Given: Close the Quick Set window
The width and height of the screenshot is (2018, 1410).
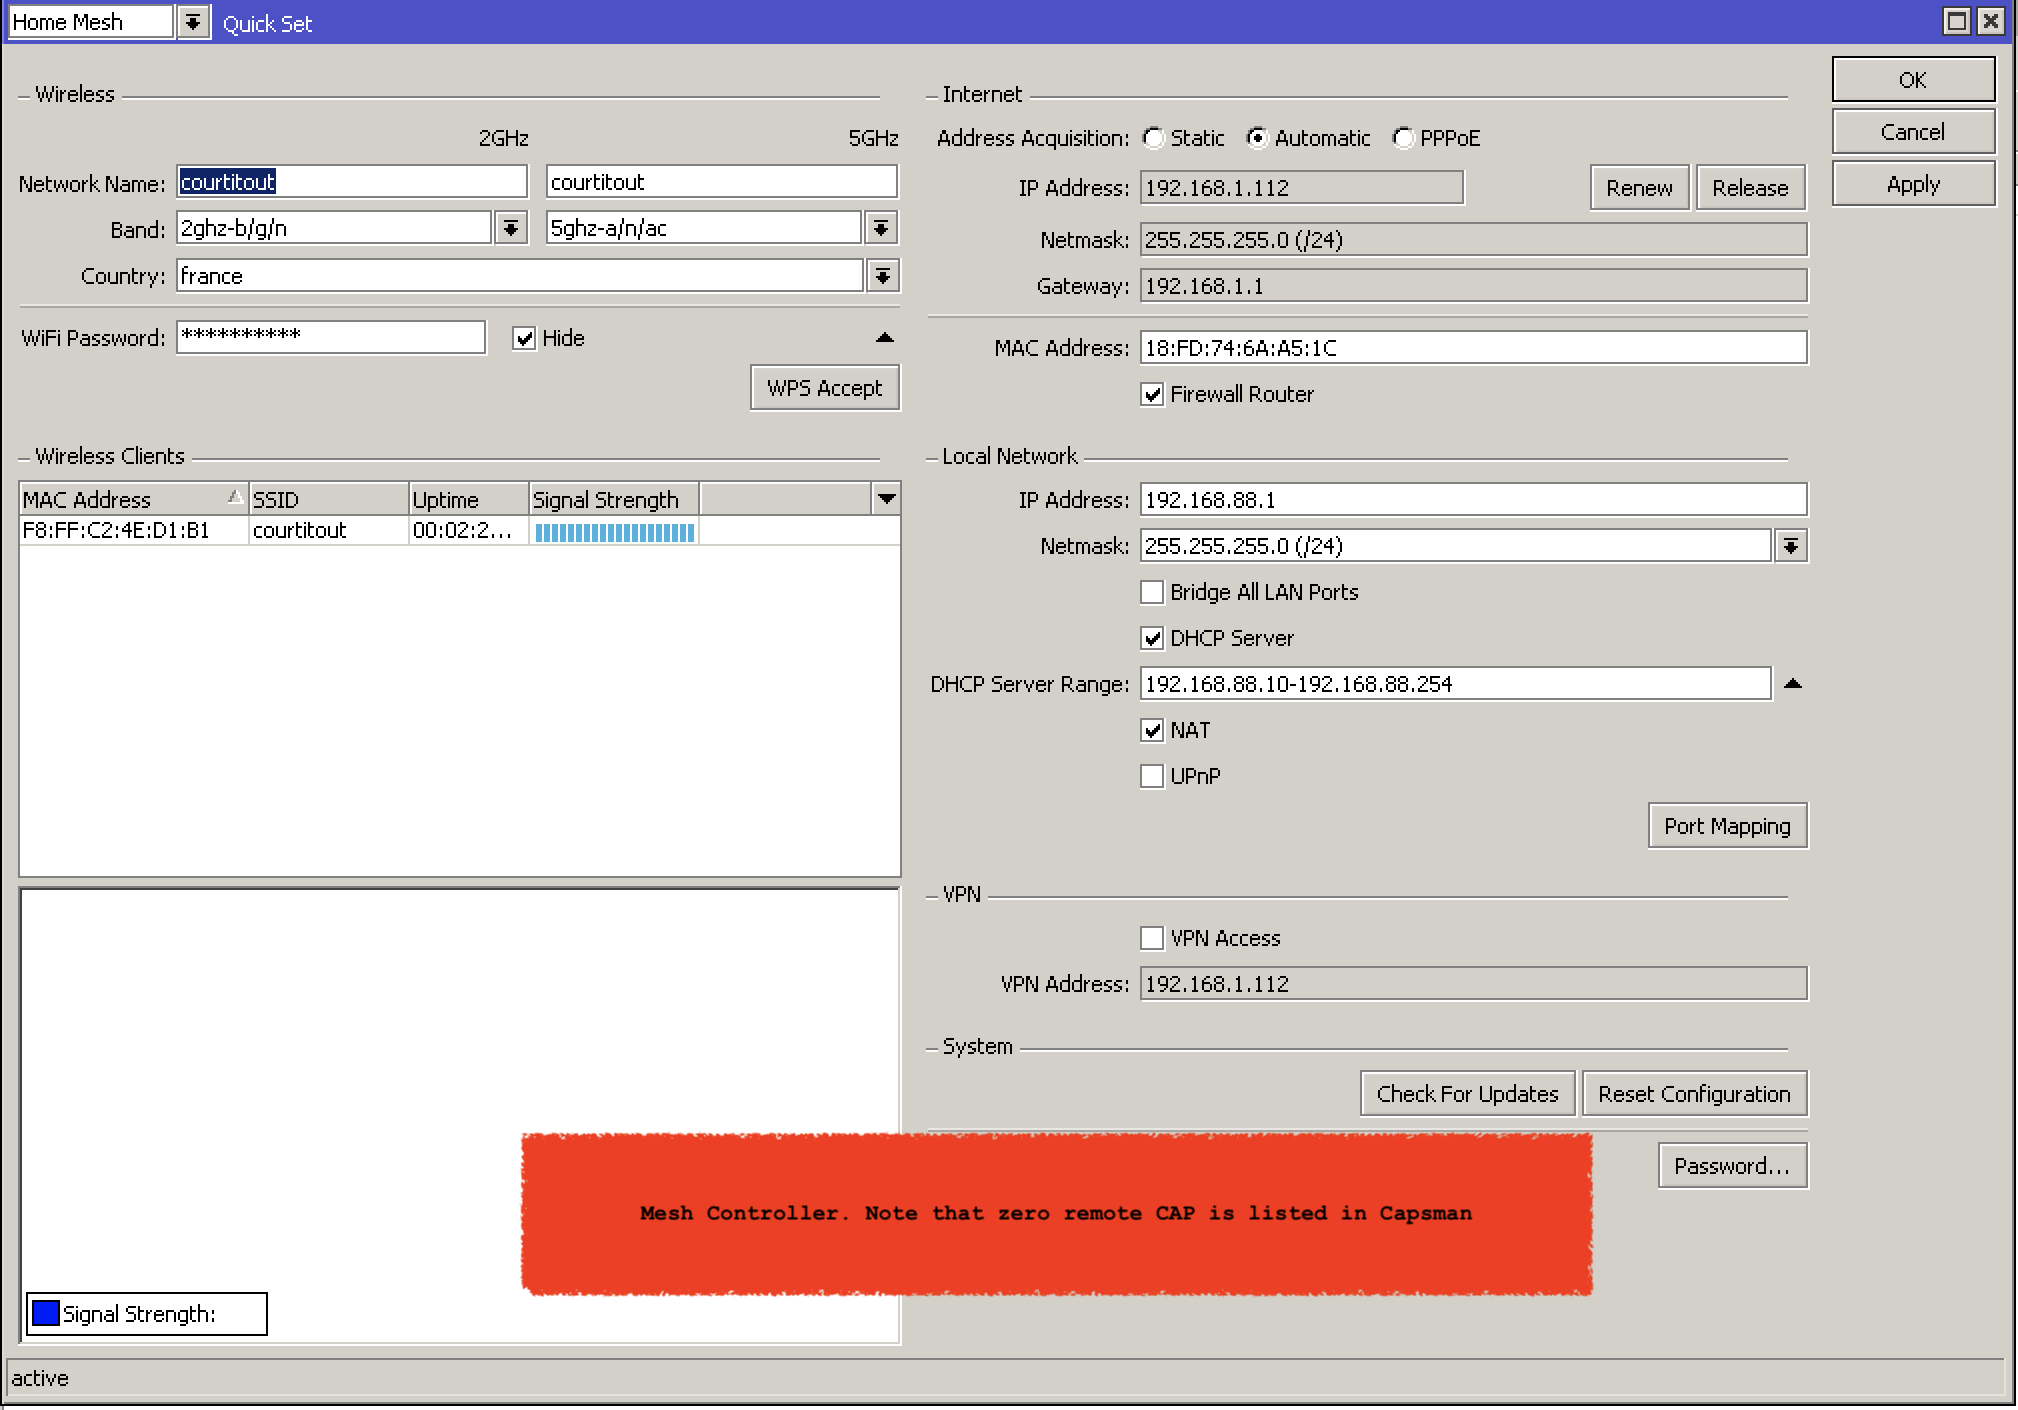Looking at the screenshot, I should tap(1991, 21).
